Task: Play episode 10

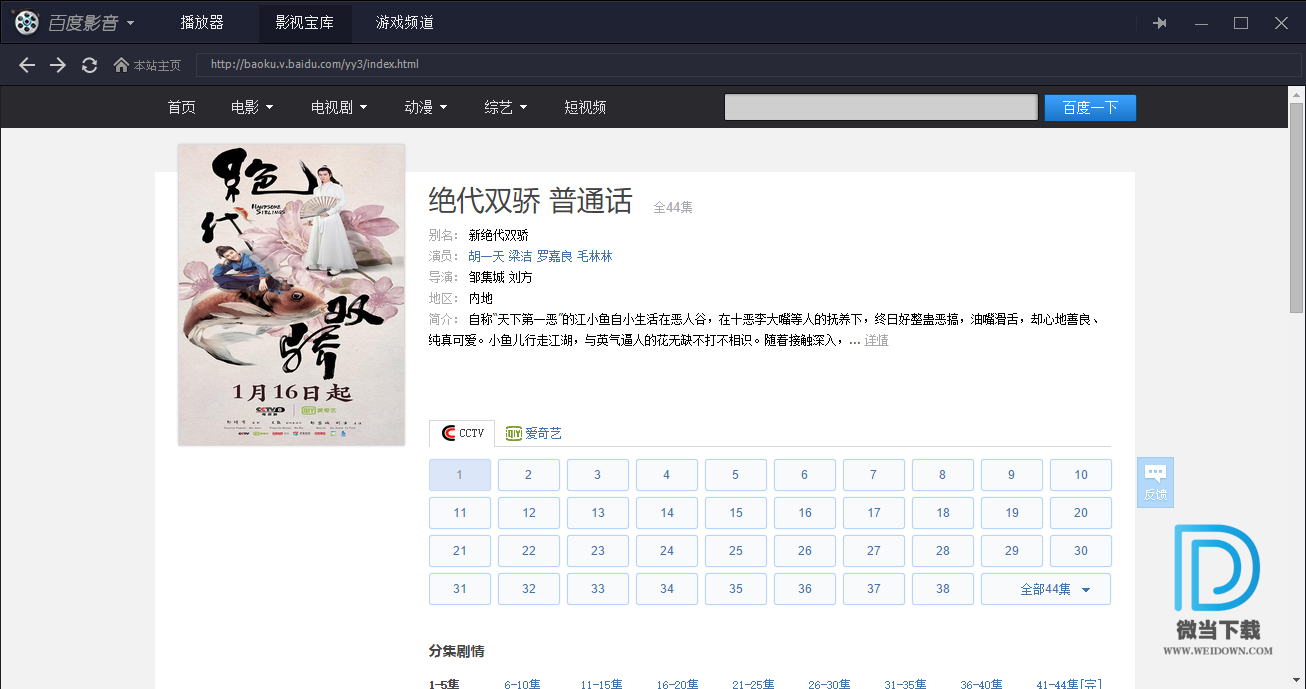Action: (x=1081, y=475)
